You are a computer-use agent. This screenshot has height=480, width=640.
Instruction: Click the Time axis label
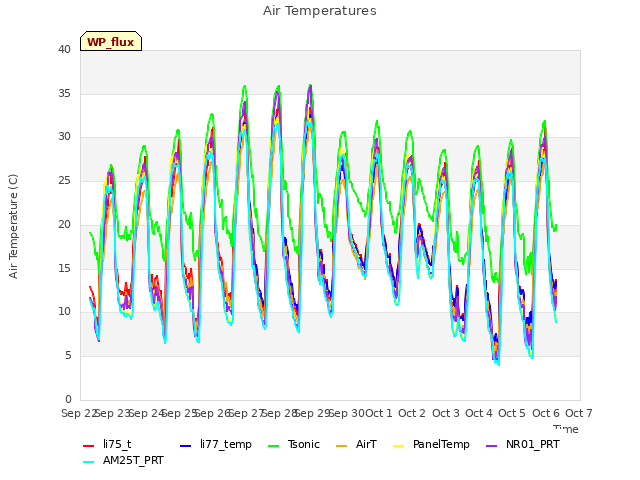[566, 429]
